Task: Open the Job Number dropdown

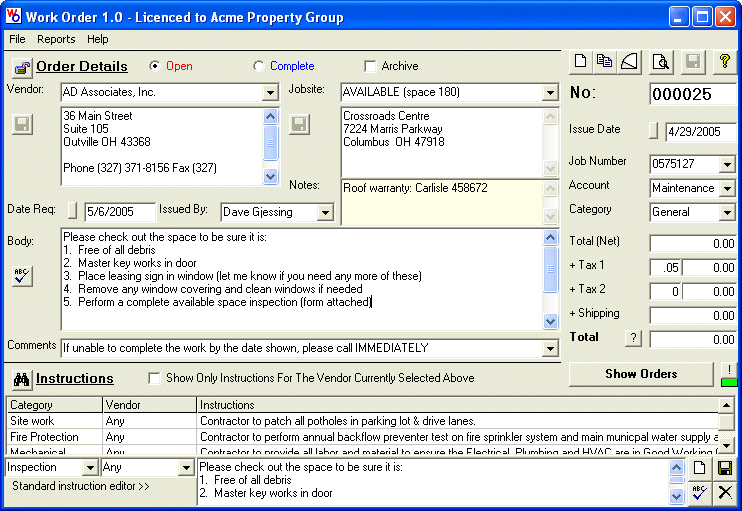Action: (x=727, y=165)
